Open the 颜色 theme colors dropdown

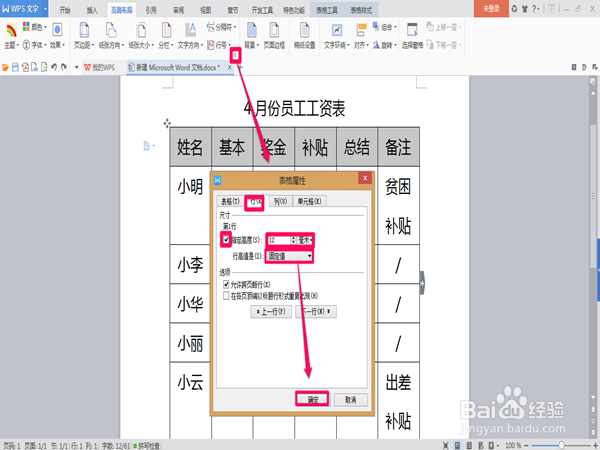(34, 27)
